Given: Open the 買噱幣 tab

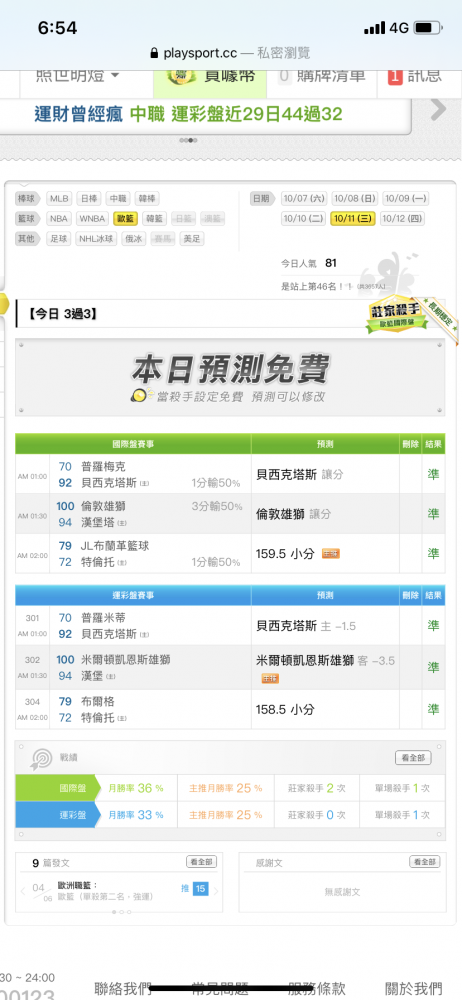Looking at the screenshot, I should tap(212, 75).
